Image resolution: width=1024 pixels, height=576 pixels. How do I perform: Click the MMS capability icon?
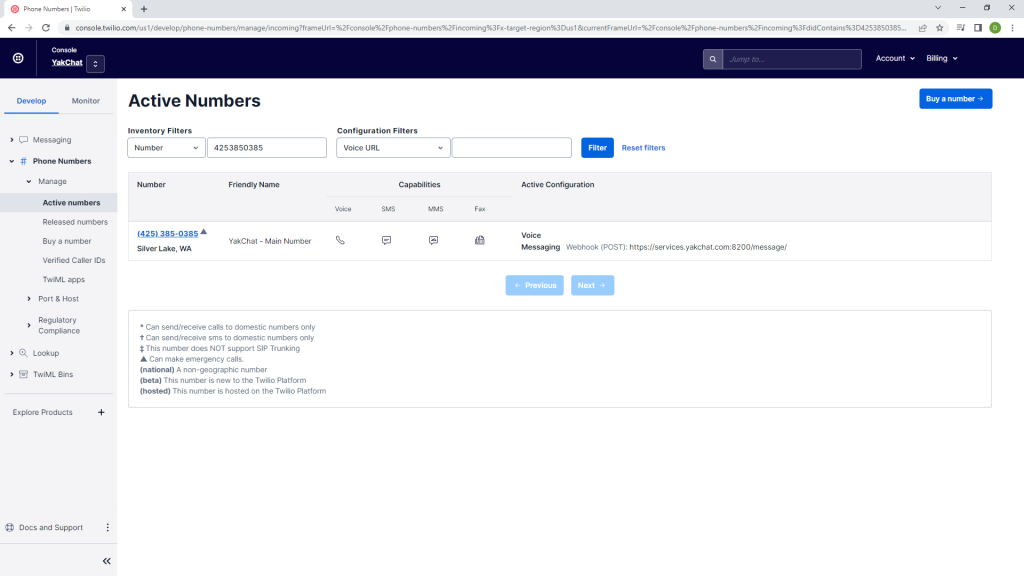[x=433, y=240]
